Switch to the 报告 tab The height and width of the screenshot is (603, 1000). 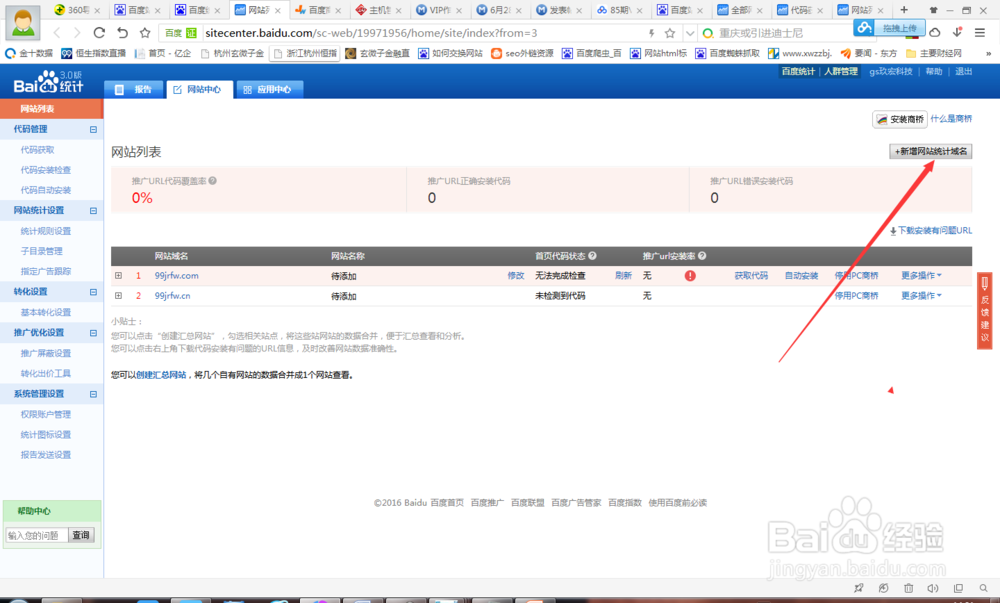[x=134, y=89]
